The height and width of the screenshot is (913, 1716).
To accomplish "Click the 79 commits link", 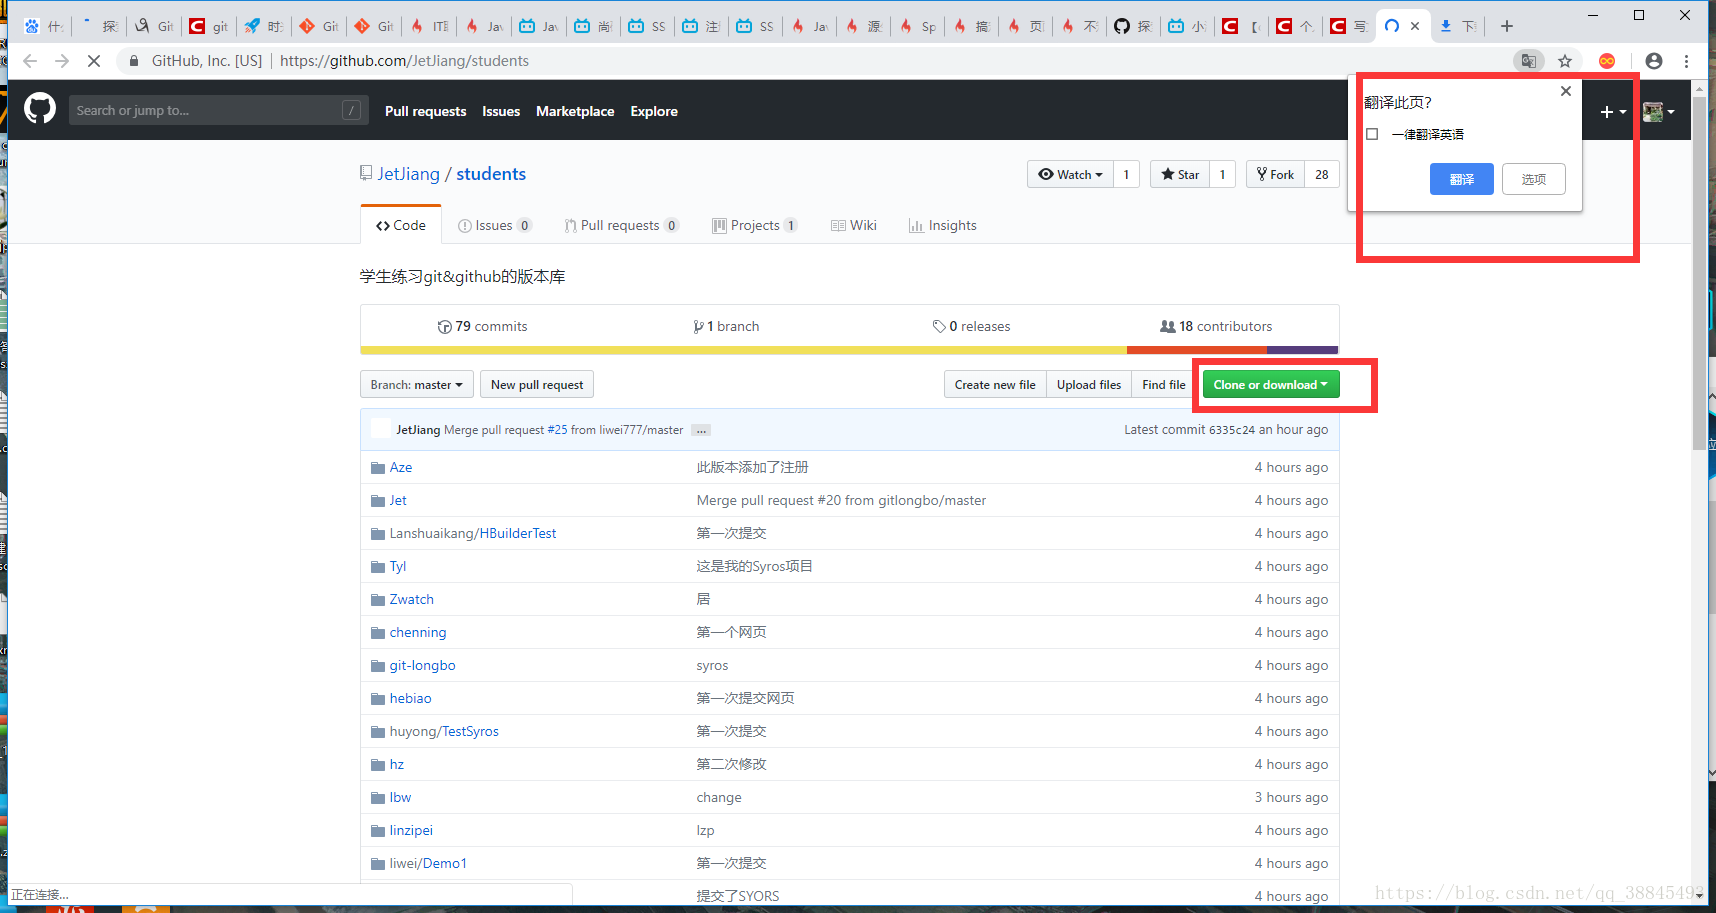I will [482, 326].
